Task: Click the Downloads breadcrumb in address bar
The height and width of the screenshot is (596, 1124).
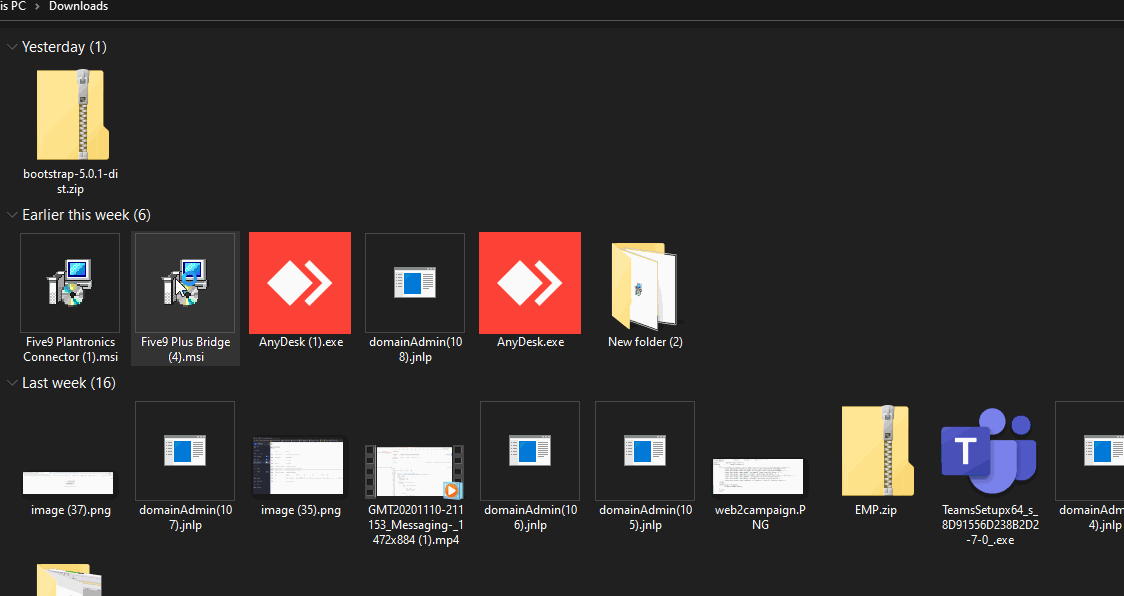Action: [x=78, y=6]
